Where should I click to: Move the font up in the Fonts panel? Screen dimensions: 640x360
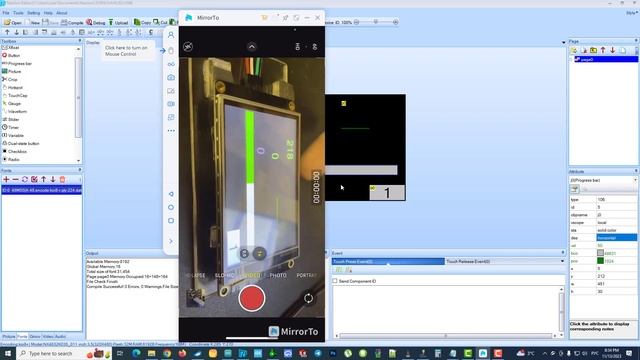click(44, 180)
